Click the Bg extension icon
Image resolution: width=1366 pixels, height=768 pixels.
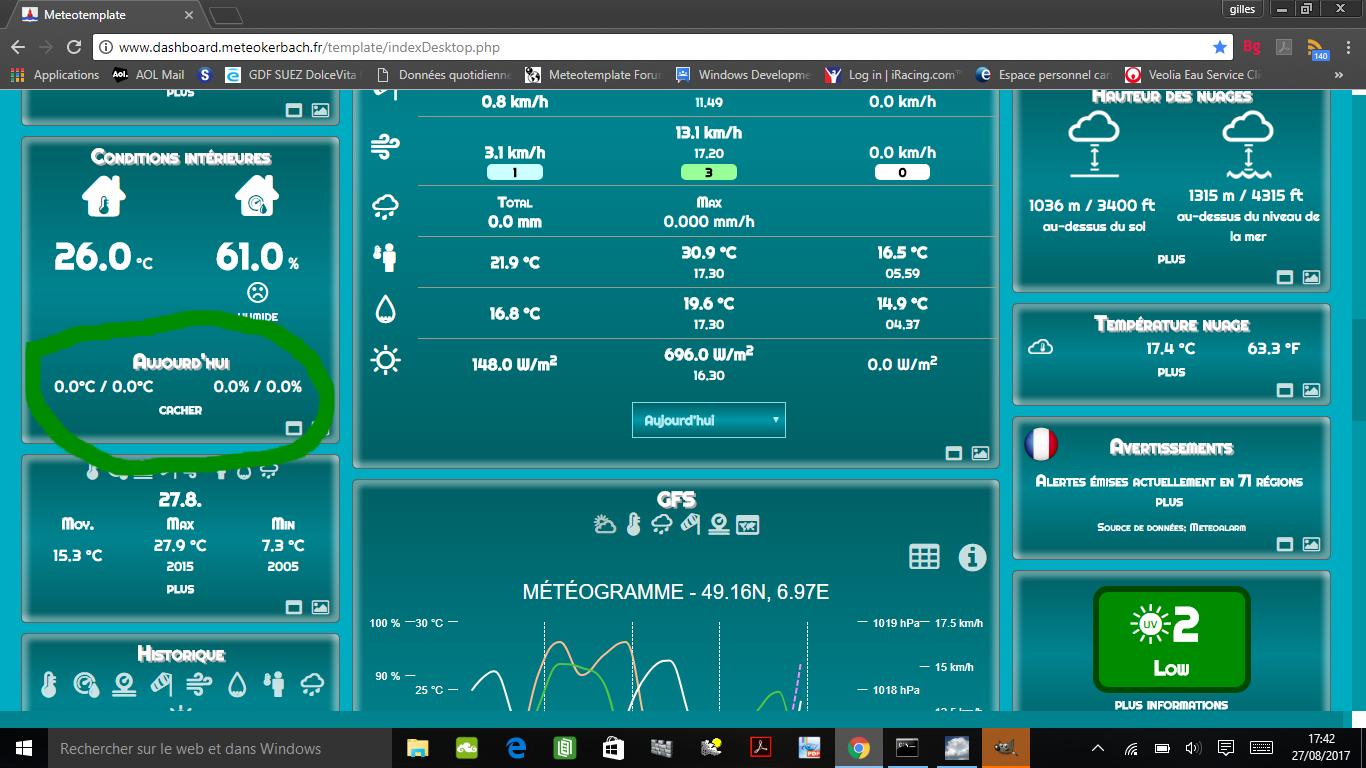coord(1252,47)
